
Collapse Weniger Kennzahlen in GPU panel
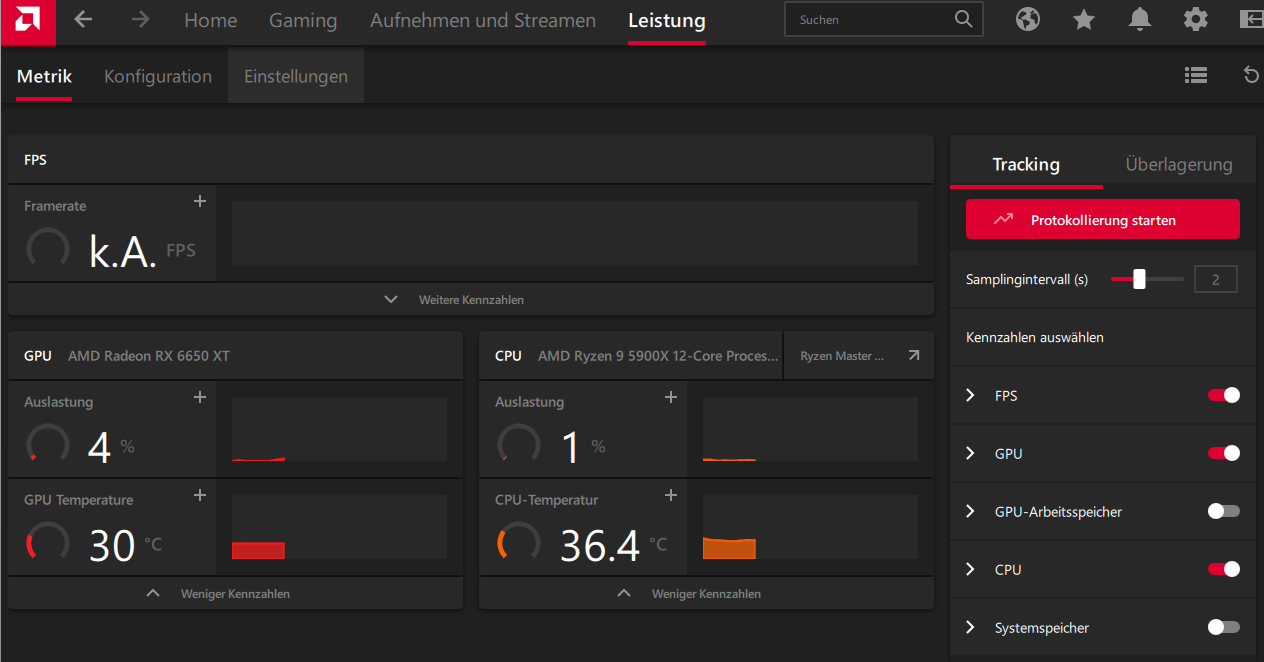click(x=235, y=594)
